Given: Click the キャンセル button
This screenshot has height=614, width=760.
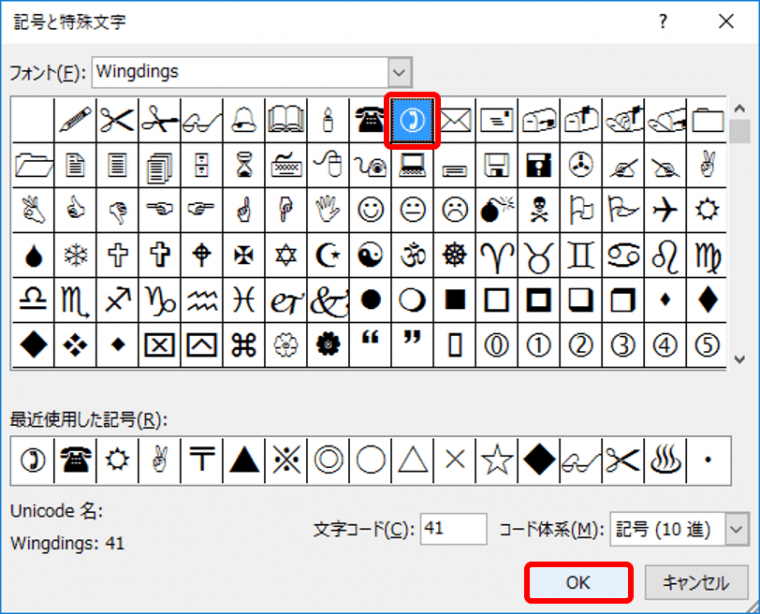Looking at the screenshot, I should (696, 583).
